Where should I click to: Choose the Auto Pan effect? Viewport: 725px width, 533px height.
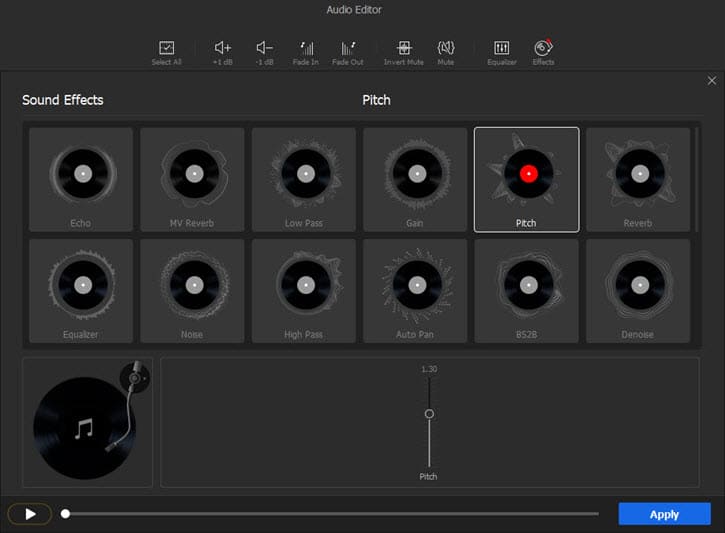[415, 291]
